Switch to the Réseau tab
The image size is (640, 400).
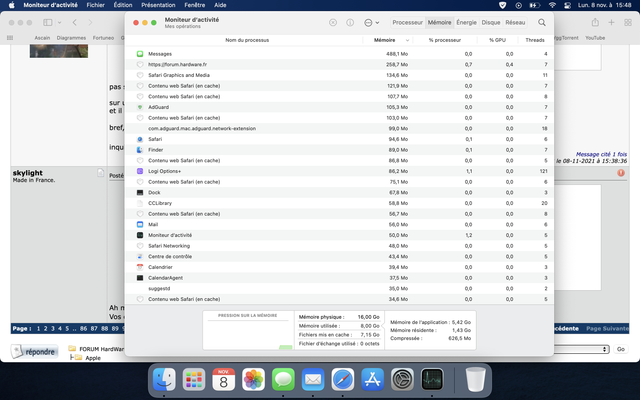[515, 22]
